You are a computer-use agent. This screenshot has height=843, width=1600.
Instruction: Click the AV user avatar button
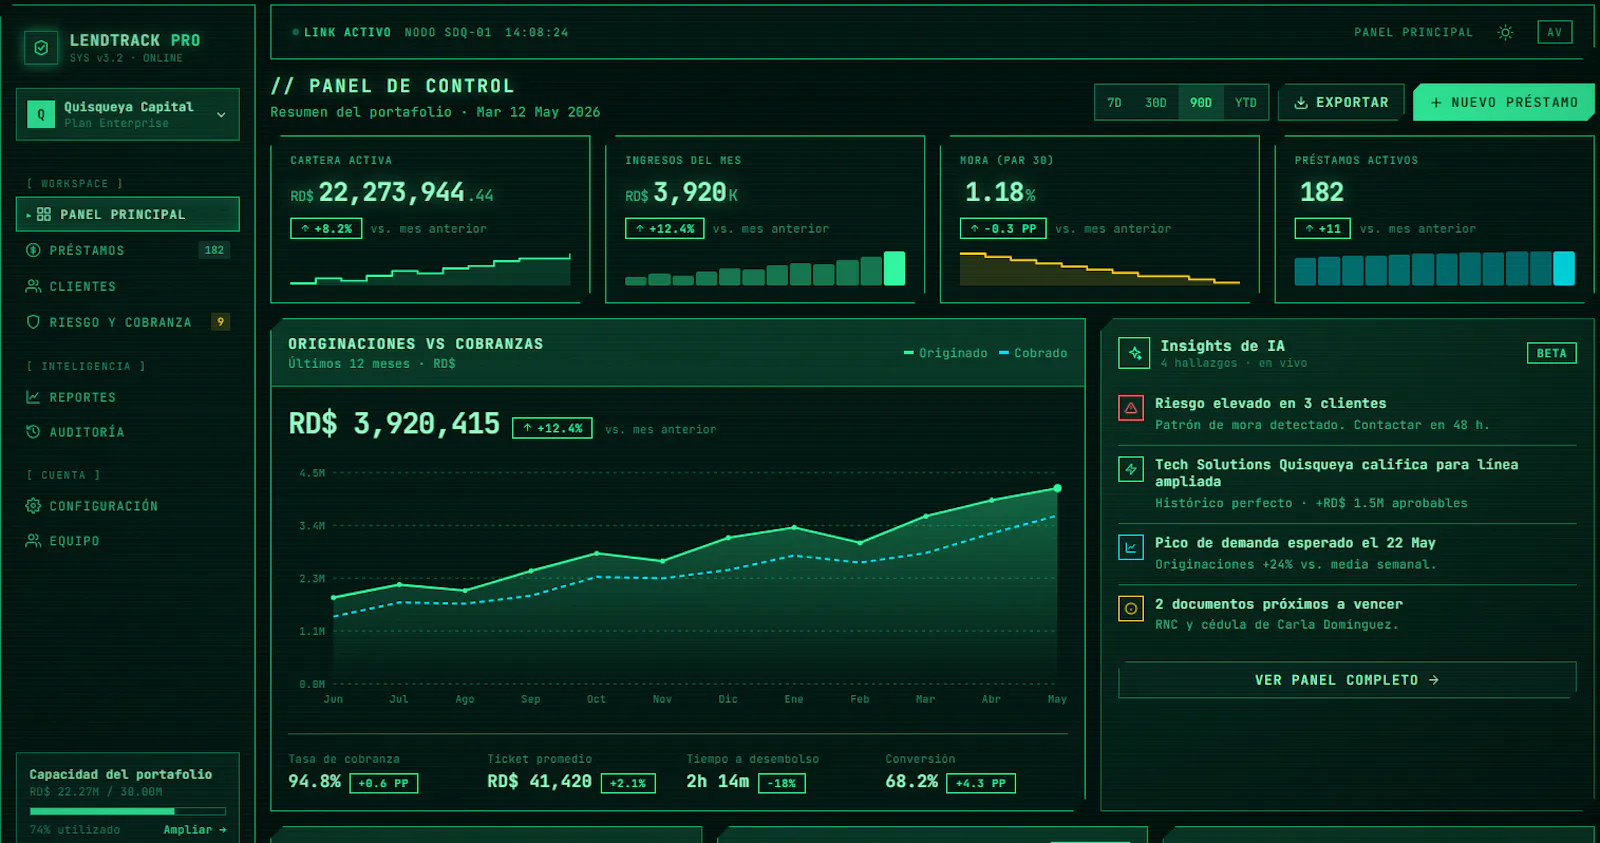pos(1555,32)
